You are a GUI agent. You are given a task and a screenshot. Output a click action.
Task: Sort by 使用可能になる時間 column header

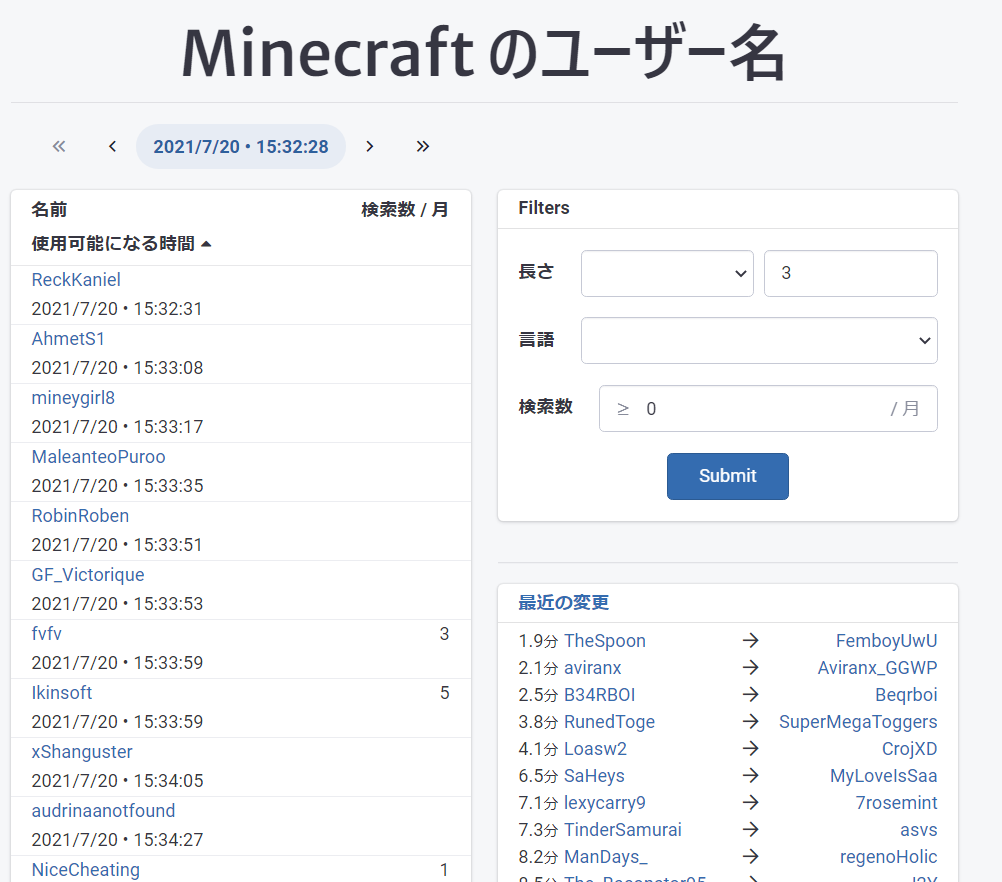click(x=121, y=244)
